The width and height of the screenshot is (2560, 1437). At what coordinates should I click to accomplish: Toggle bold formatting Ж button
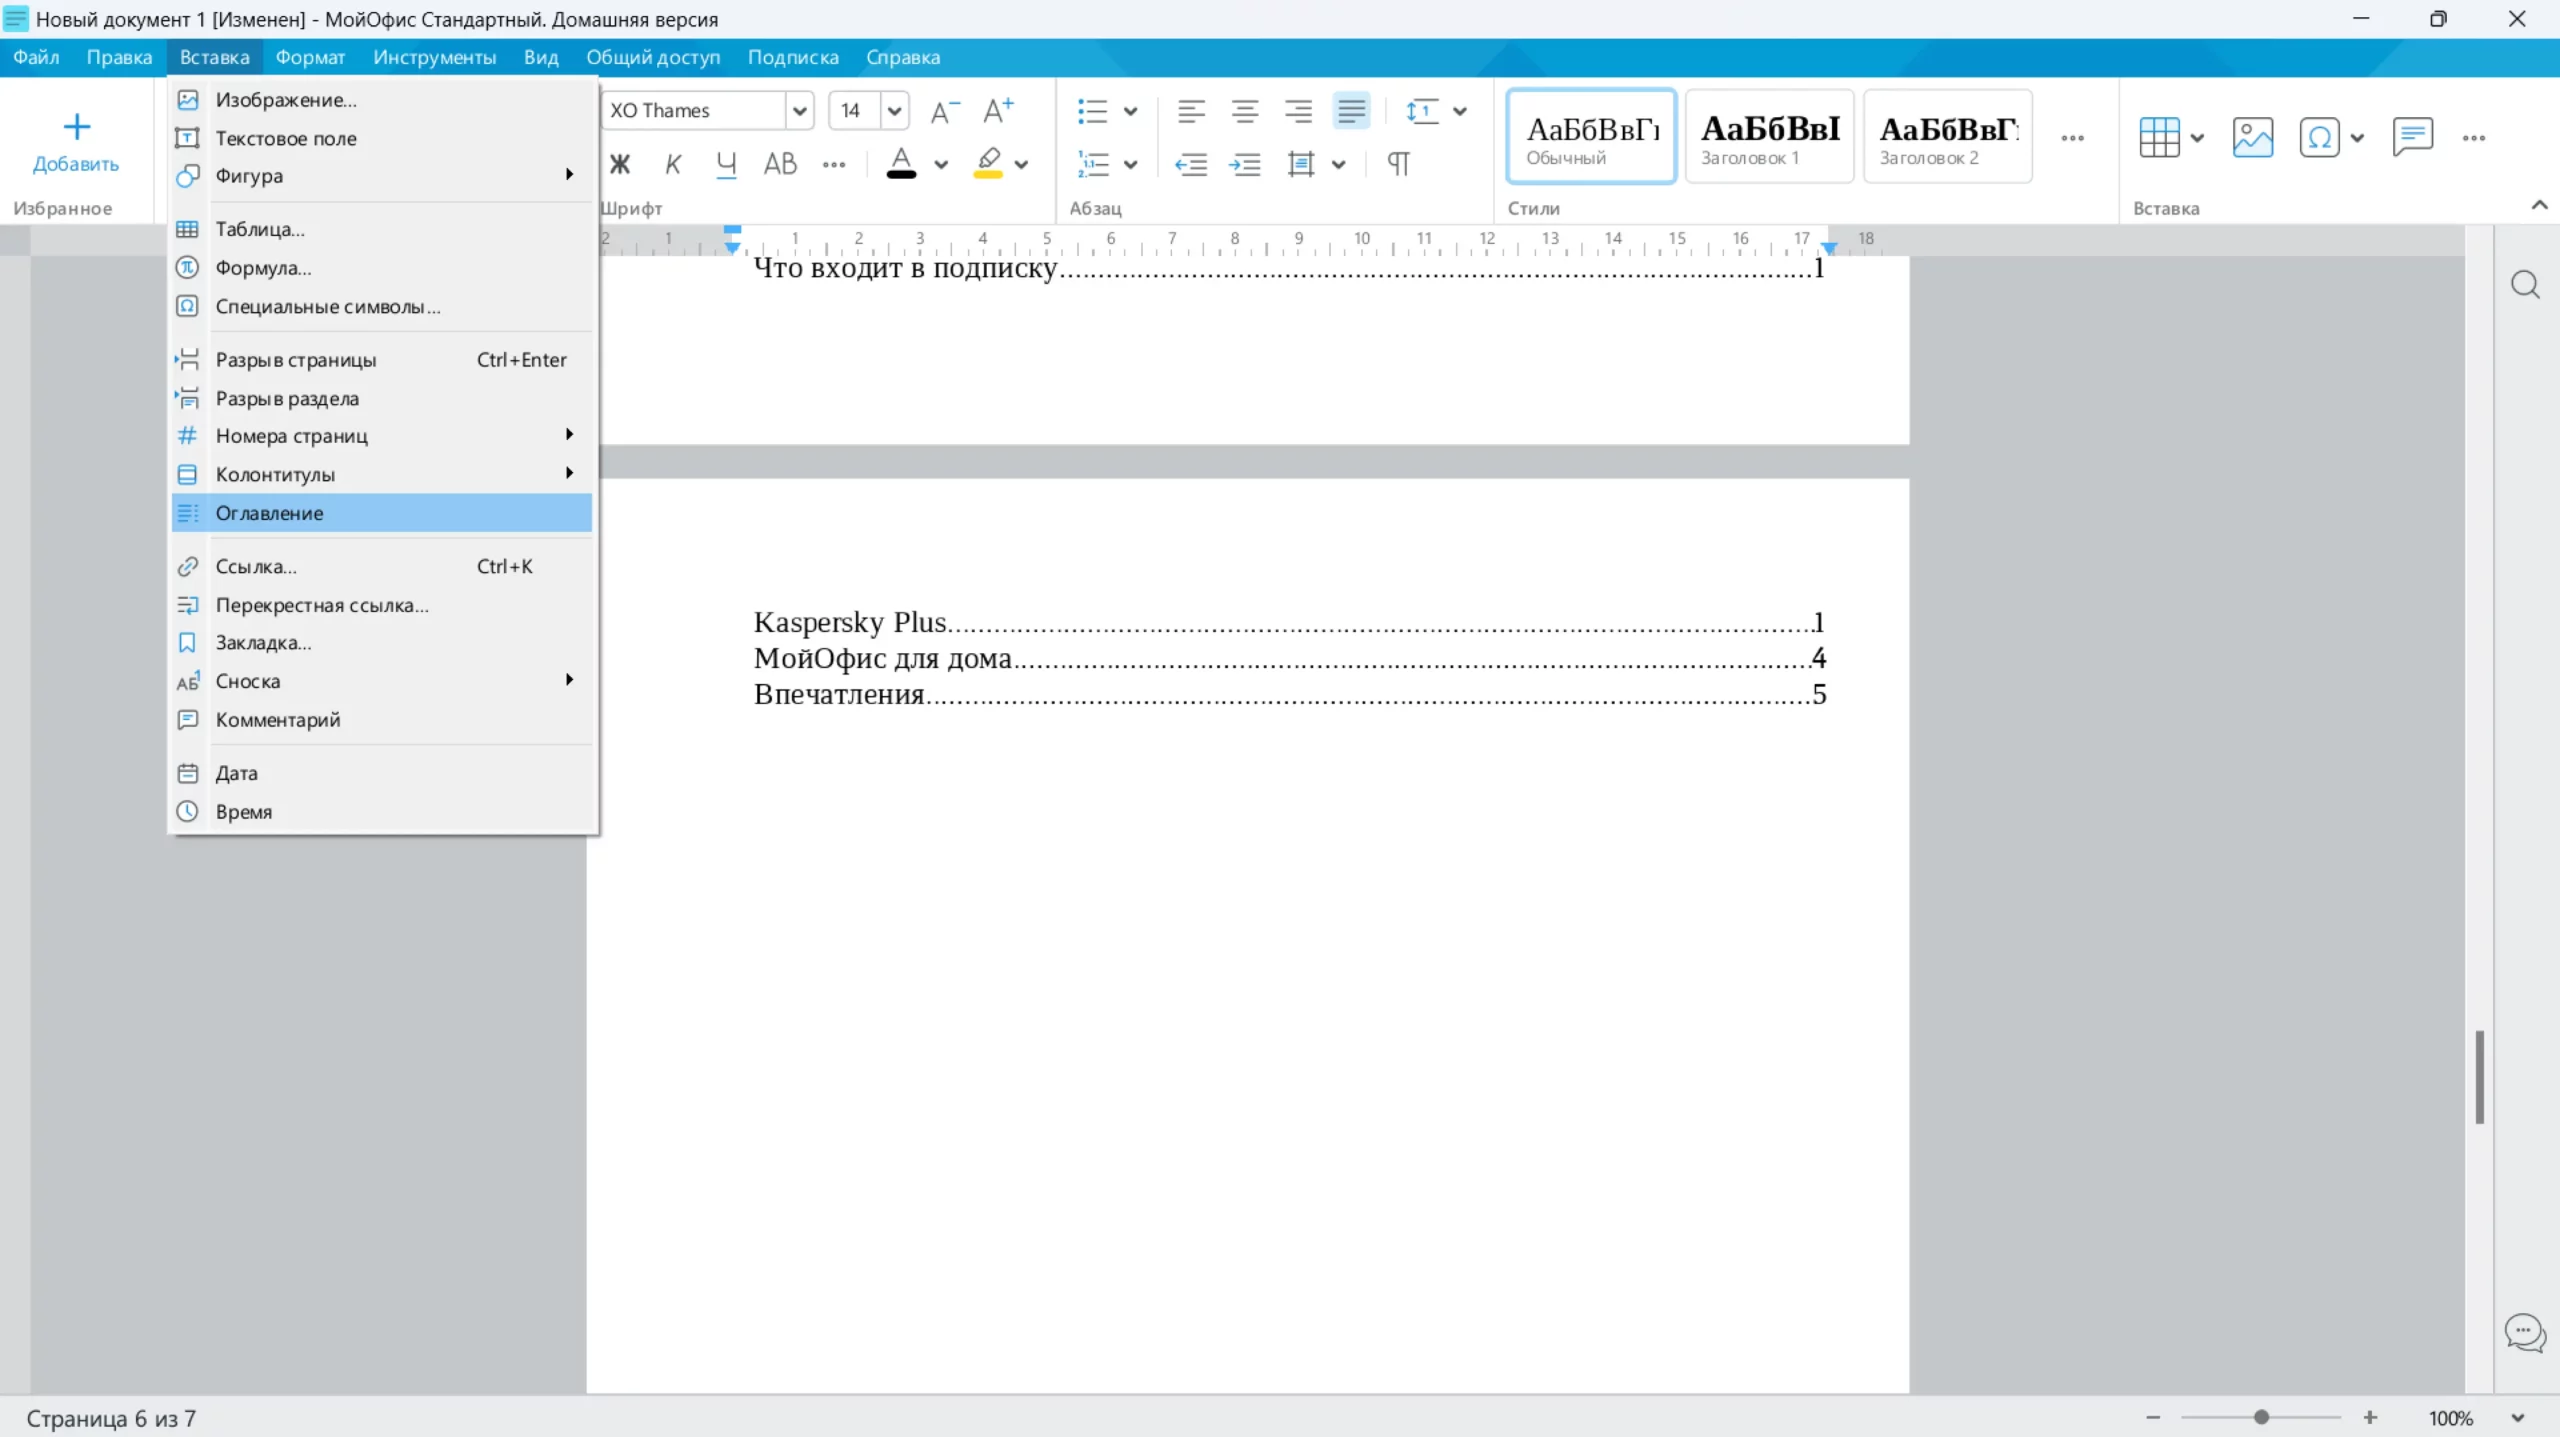(x=620, y=164)
